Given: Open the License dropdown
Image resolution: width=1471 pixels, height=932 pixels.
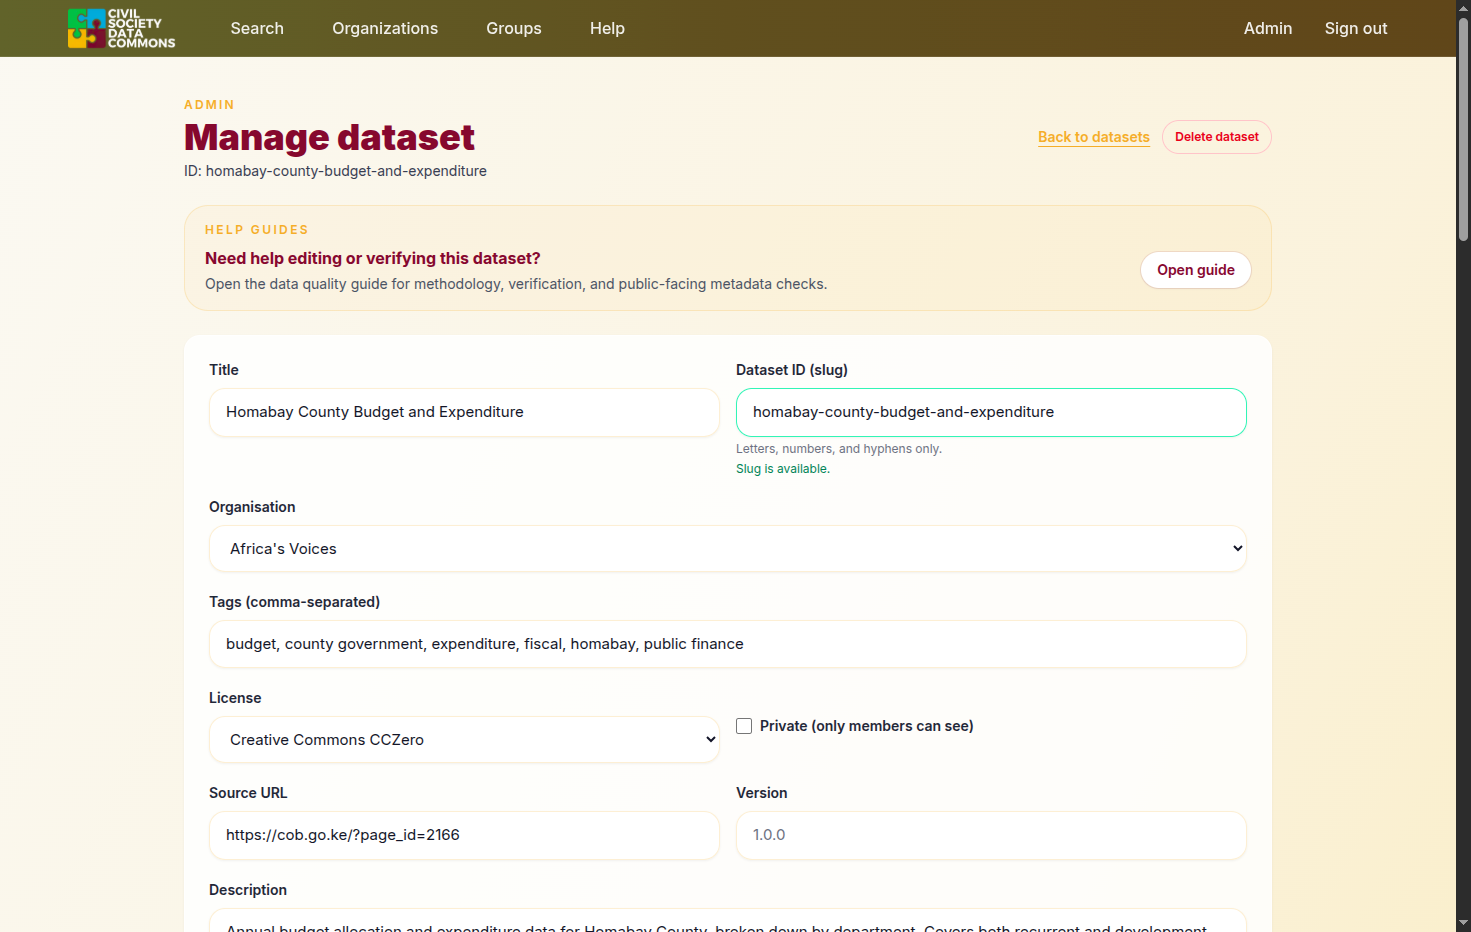Looking at the screenshot, I should tap(464, 740).
